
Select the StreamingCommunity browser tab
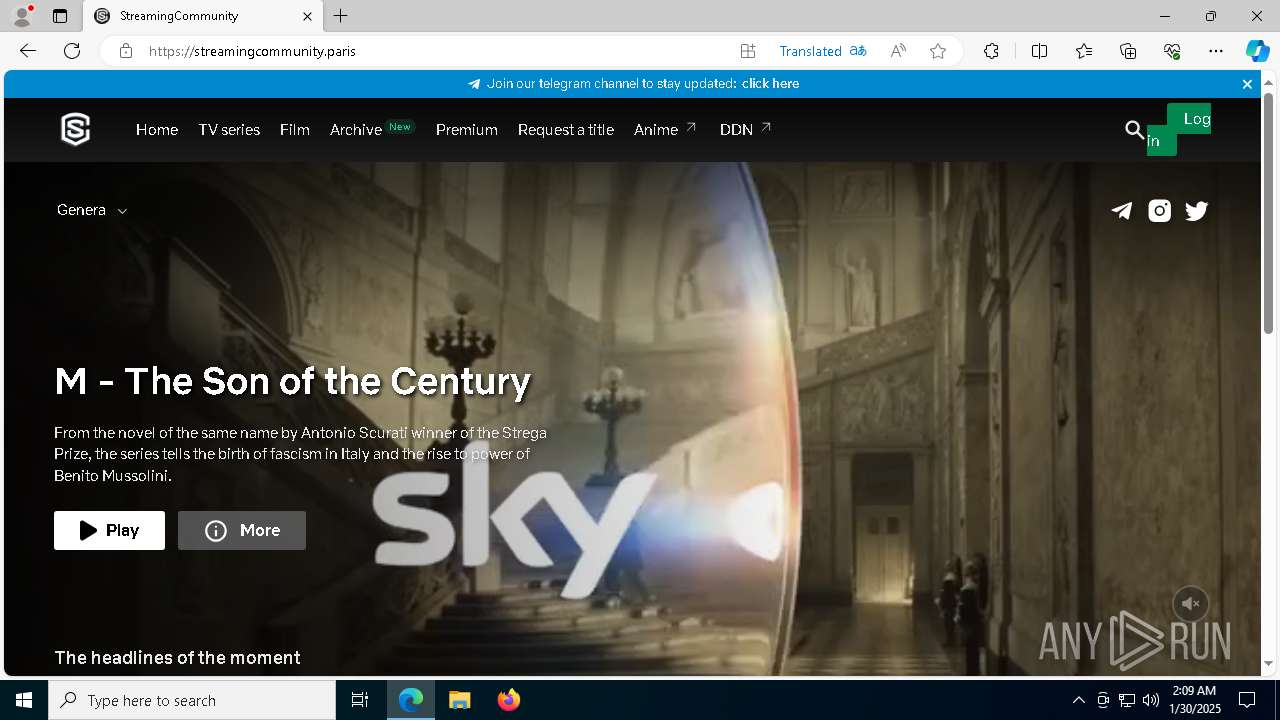point(203,16)
